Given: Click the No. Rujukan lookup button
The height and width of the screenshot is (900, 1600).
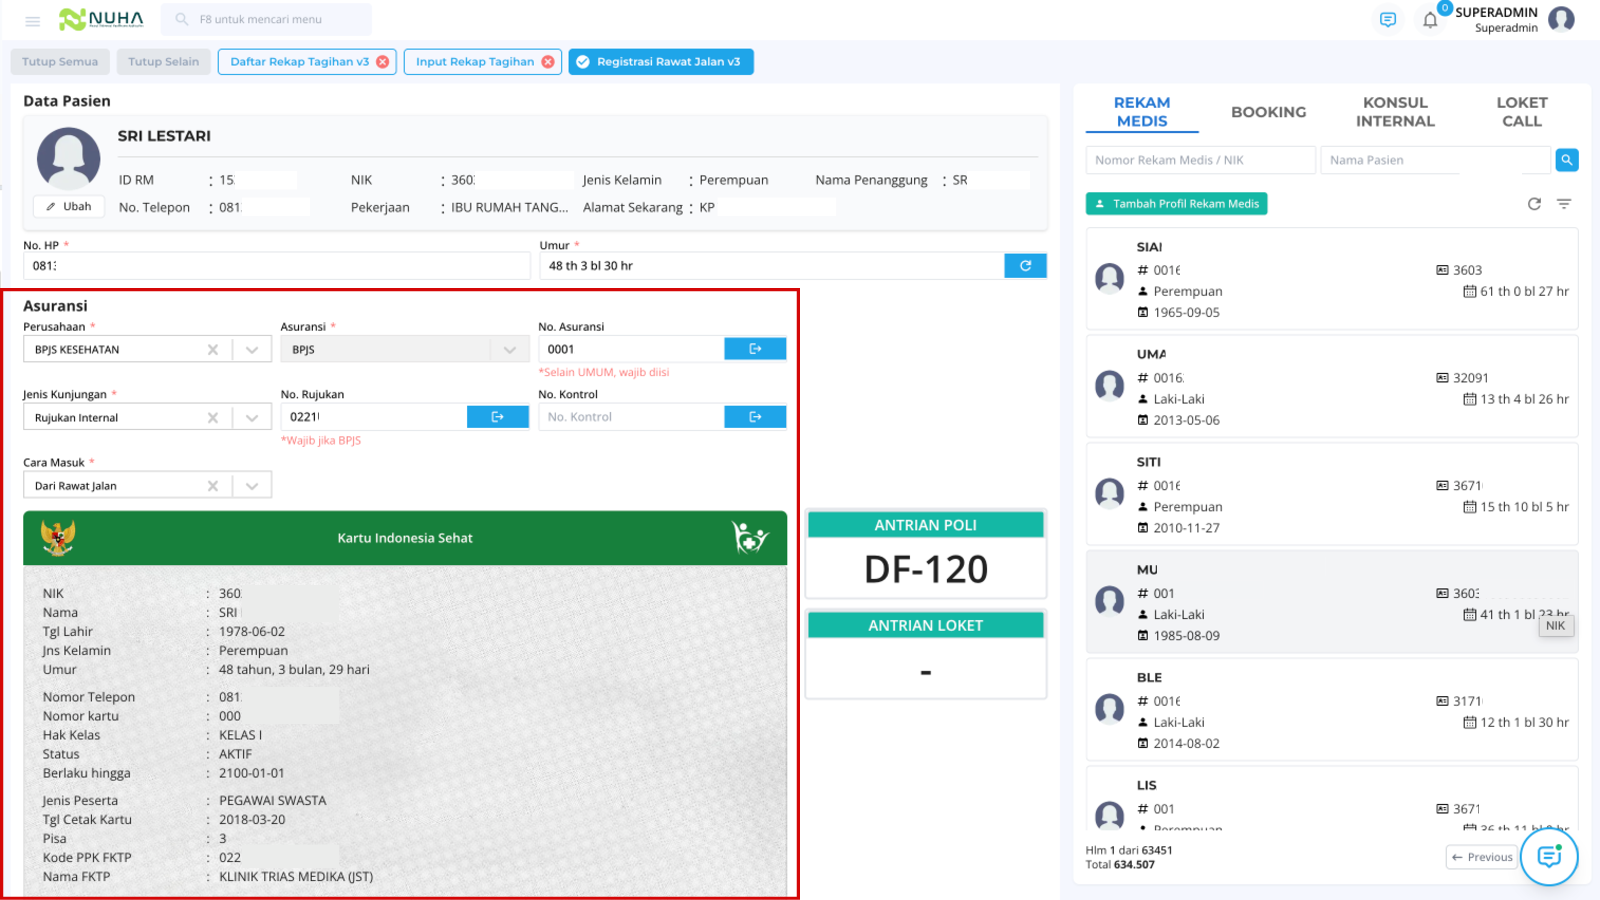Looking at the screenshot, I should pyautogui.click(x=497, y=417).
